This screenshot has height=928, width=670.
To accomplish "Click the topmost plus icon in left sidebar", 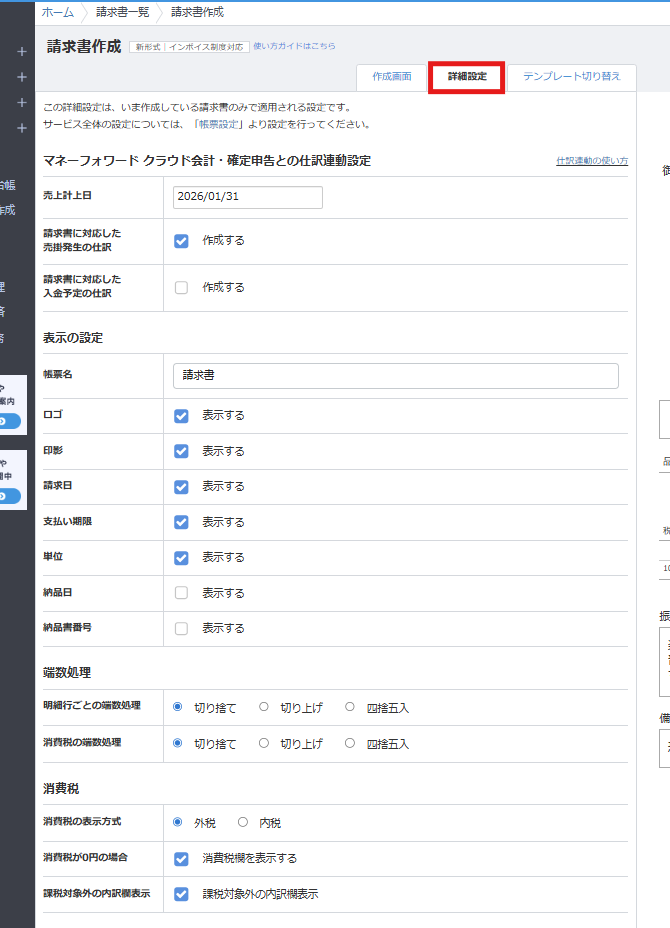I will click(22, 52).
